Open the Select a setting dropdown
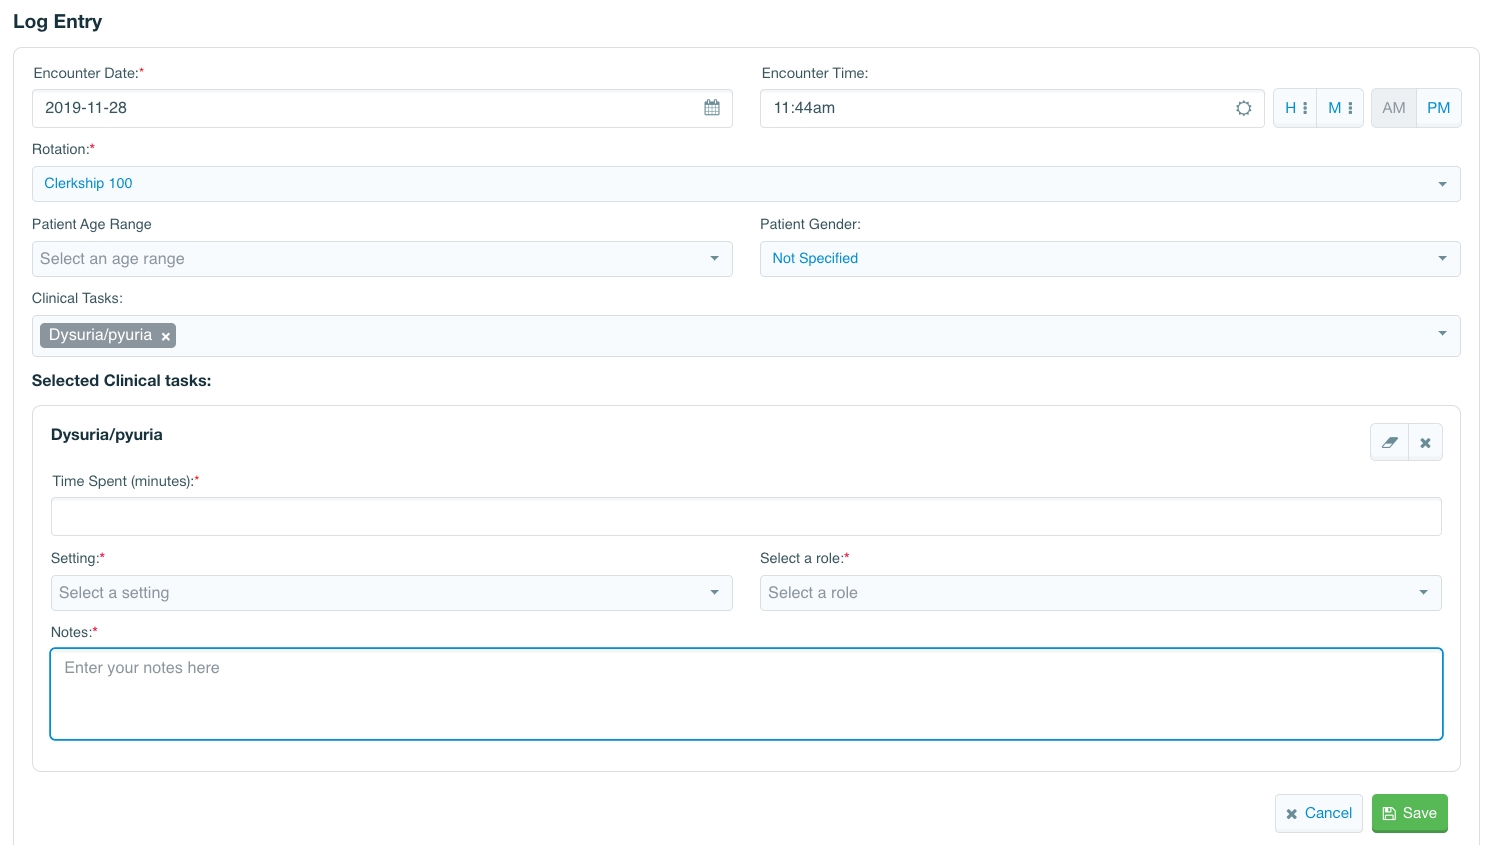This screenshot has width=1486, height=845. click(x=391, y=593)
